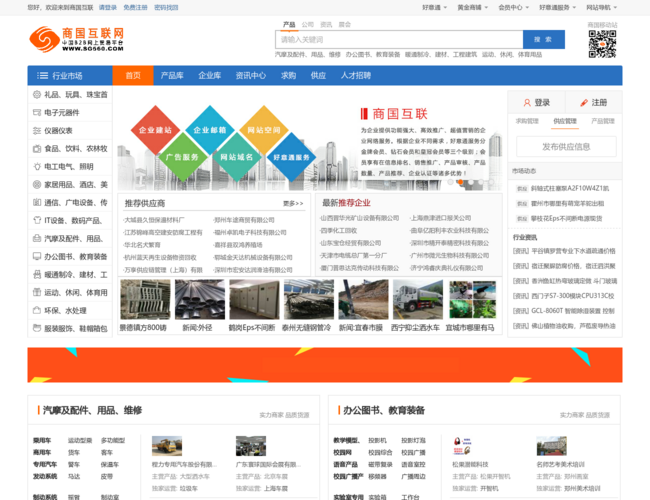The image size is (650, 500).
Task: Expand the 好意通 dropdown in top bar
Action: pyautogui.click(x=434, y=7)
